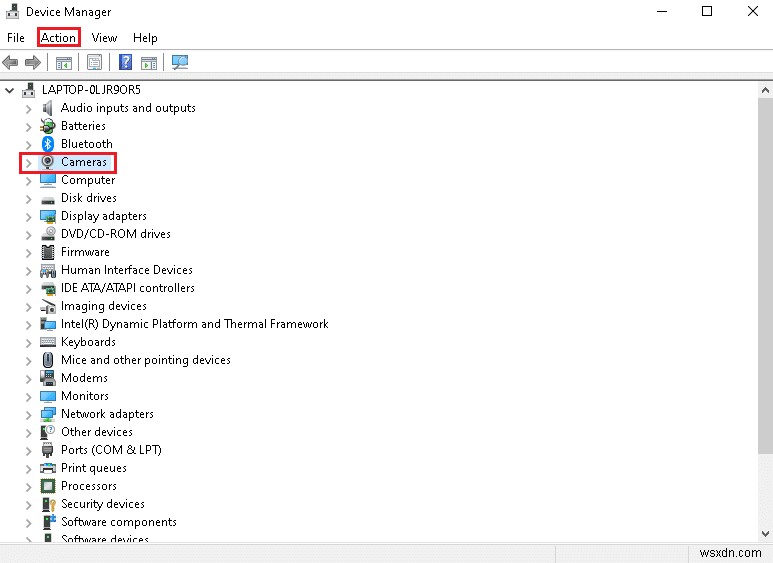Open the File menu
The height and width of the screenshot is (563, 773).
coord(16,38)
